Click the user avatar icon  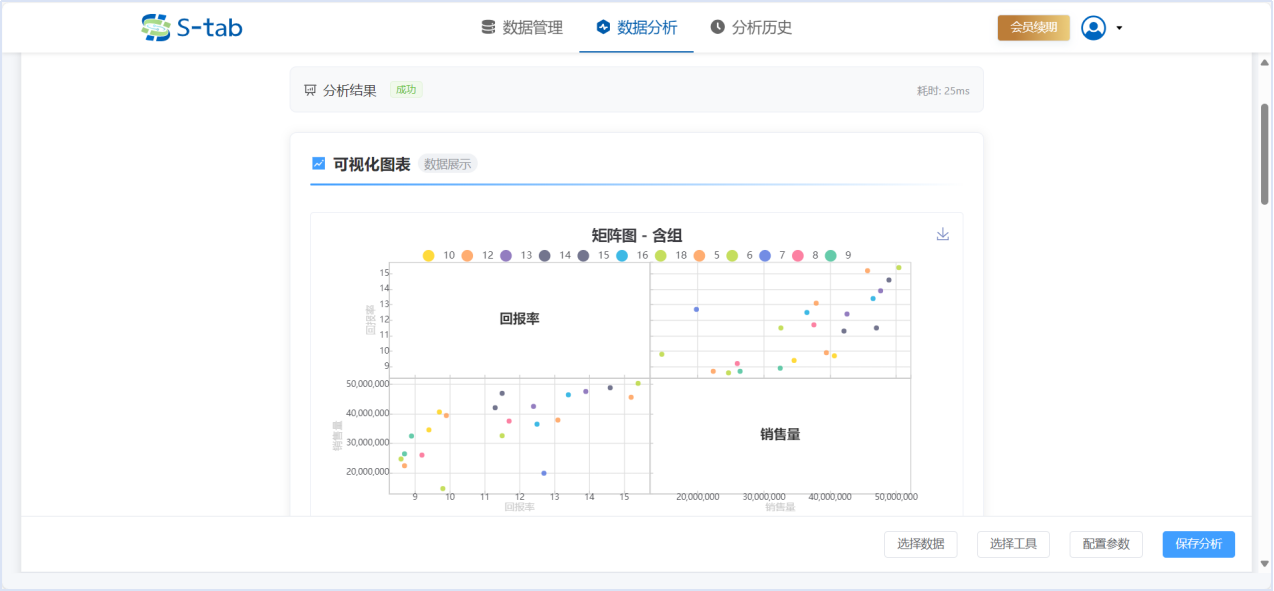[1093, 28]
